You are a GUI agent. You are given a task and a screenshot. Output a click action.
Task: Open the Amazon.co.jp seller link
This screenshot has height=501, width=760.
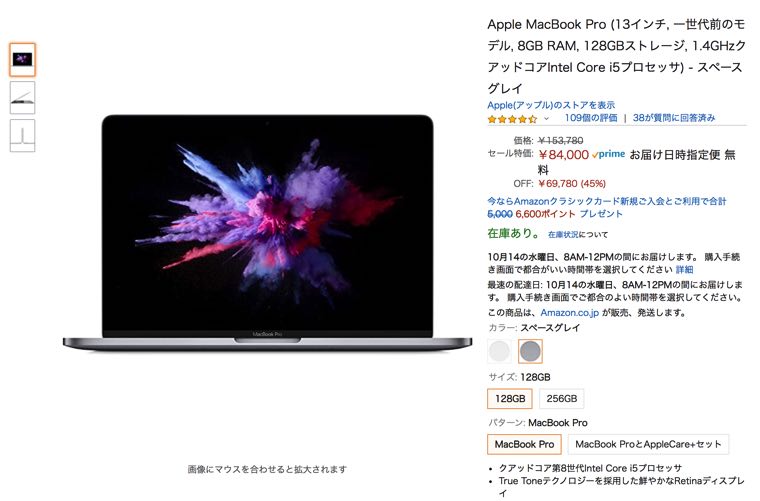pyautogui.click(x=570, y=313)
